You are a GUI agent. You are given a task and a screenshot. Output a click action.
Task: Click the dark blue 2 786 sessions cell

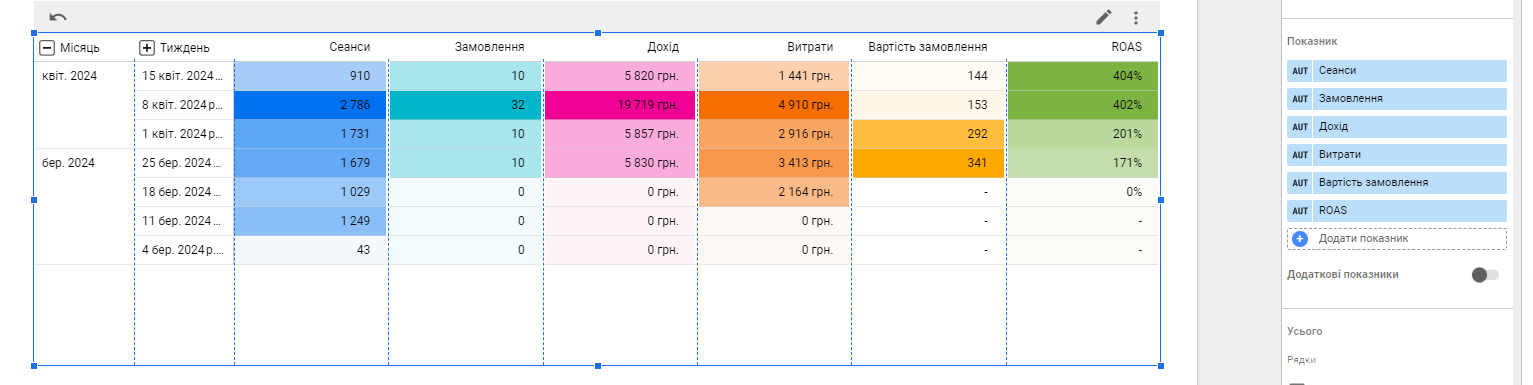(310, 105)
